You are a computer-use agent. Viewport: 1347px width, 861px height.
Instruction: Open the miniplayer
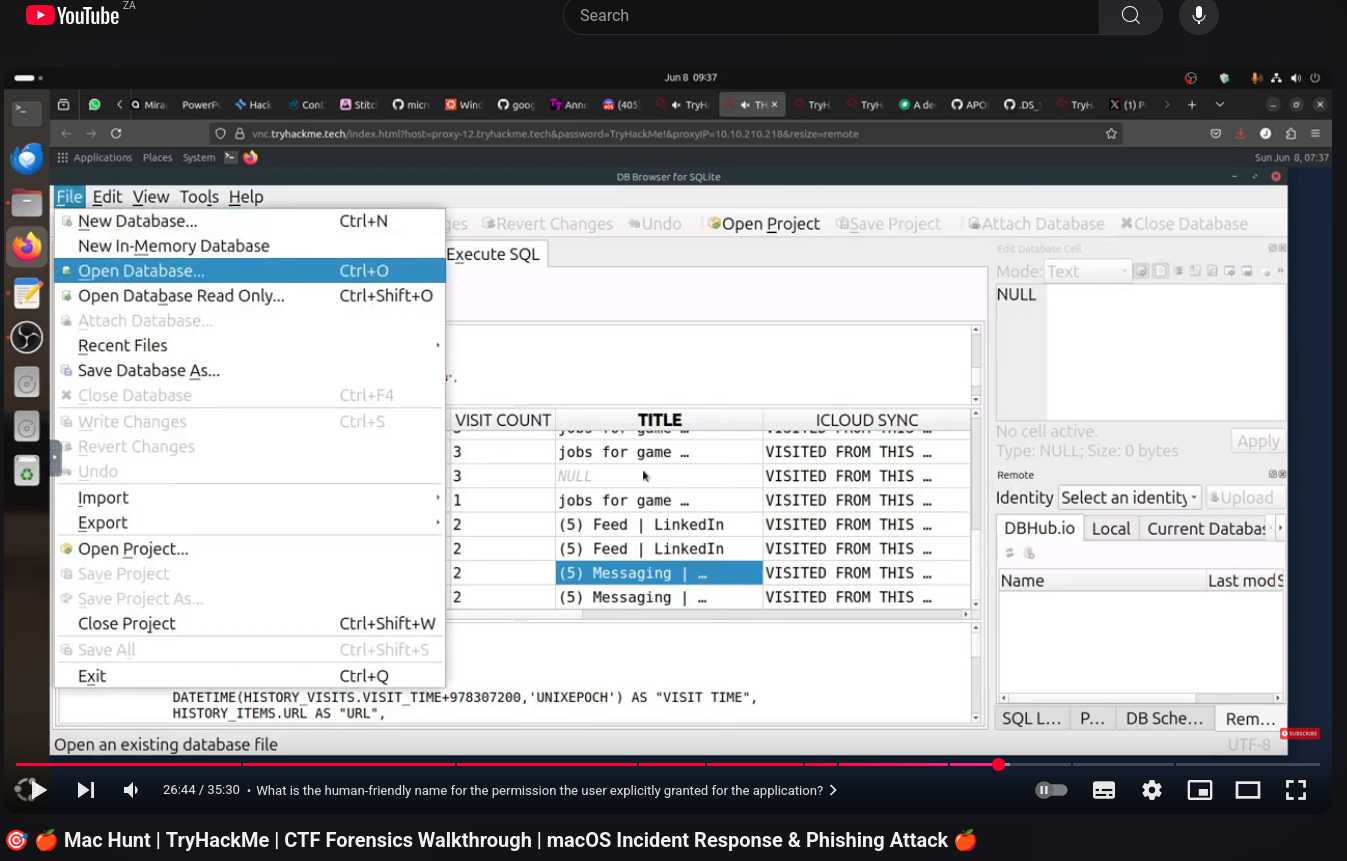pos(1200,790)
